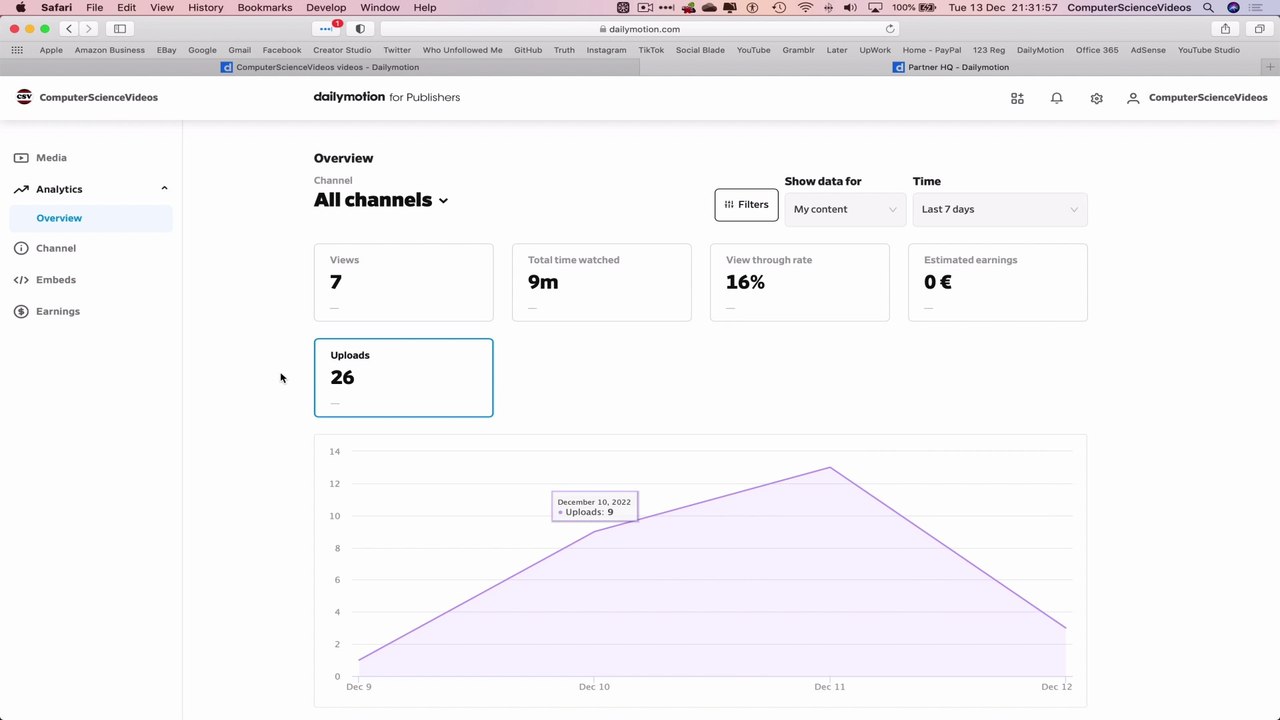The height and width of the screenshot is (720, 1280).
Task: Click Safari back navigation arrow
Action: pos(69,29)
